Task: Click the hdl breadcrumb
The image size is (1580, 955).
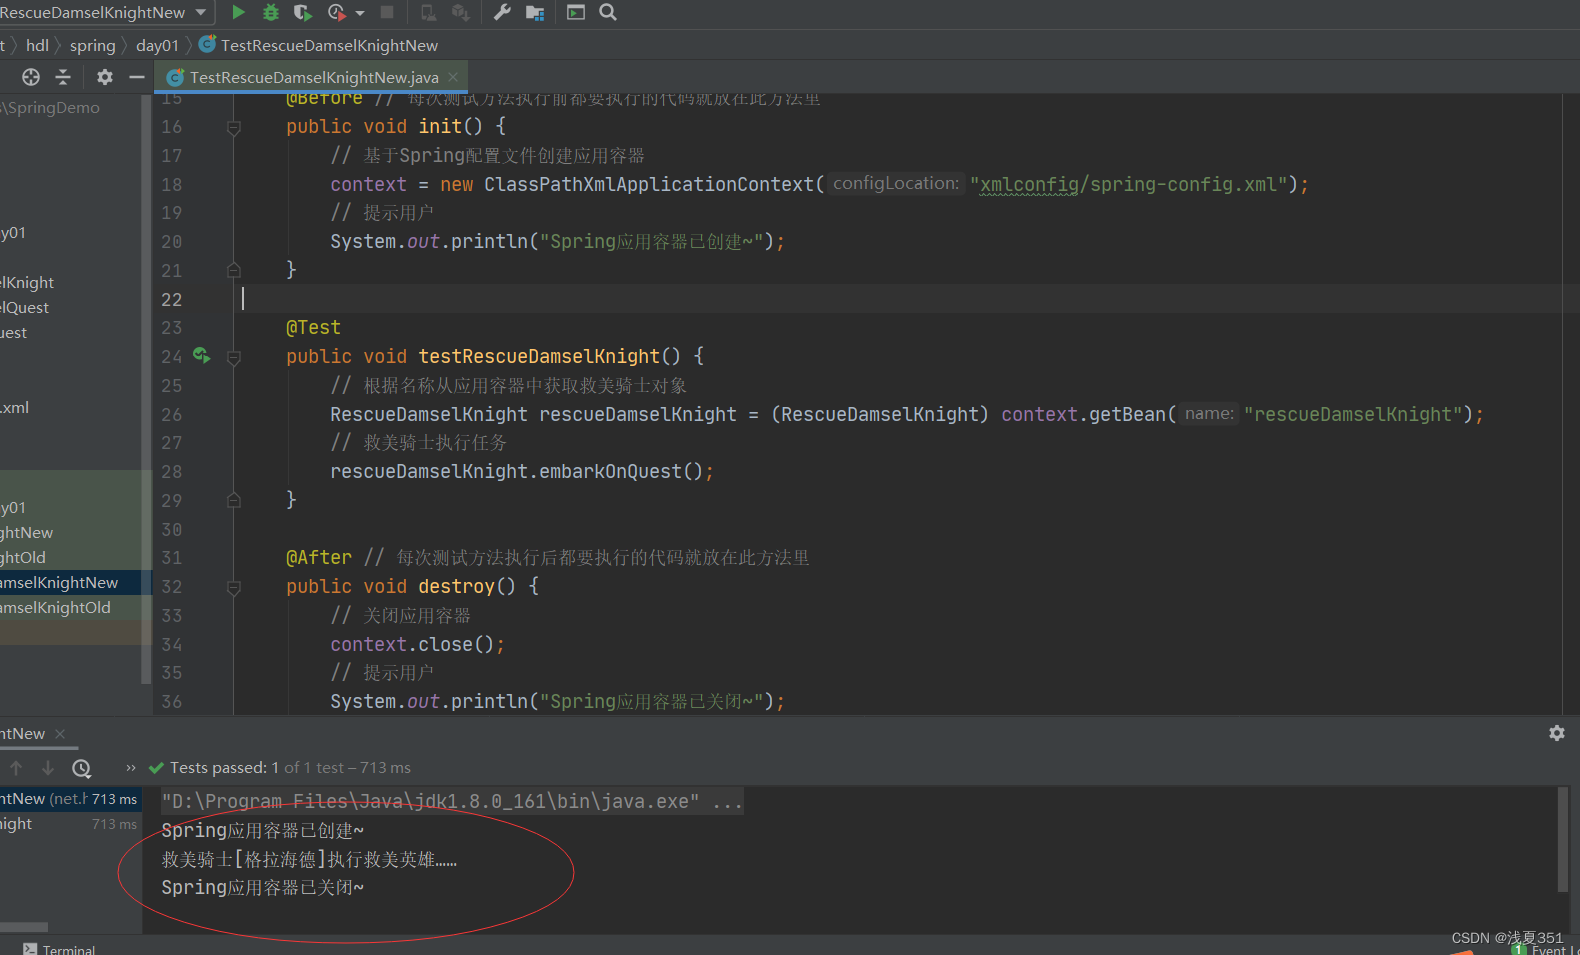Action: [x=37, y=45]
